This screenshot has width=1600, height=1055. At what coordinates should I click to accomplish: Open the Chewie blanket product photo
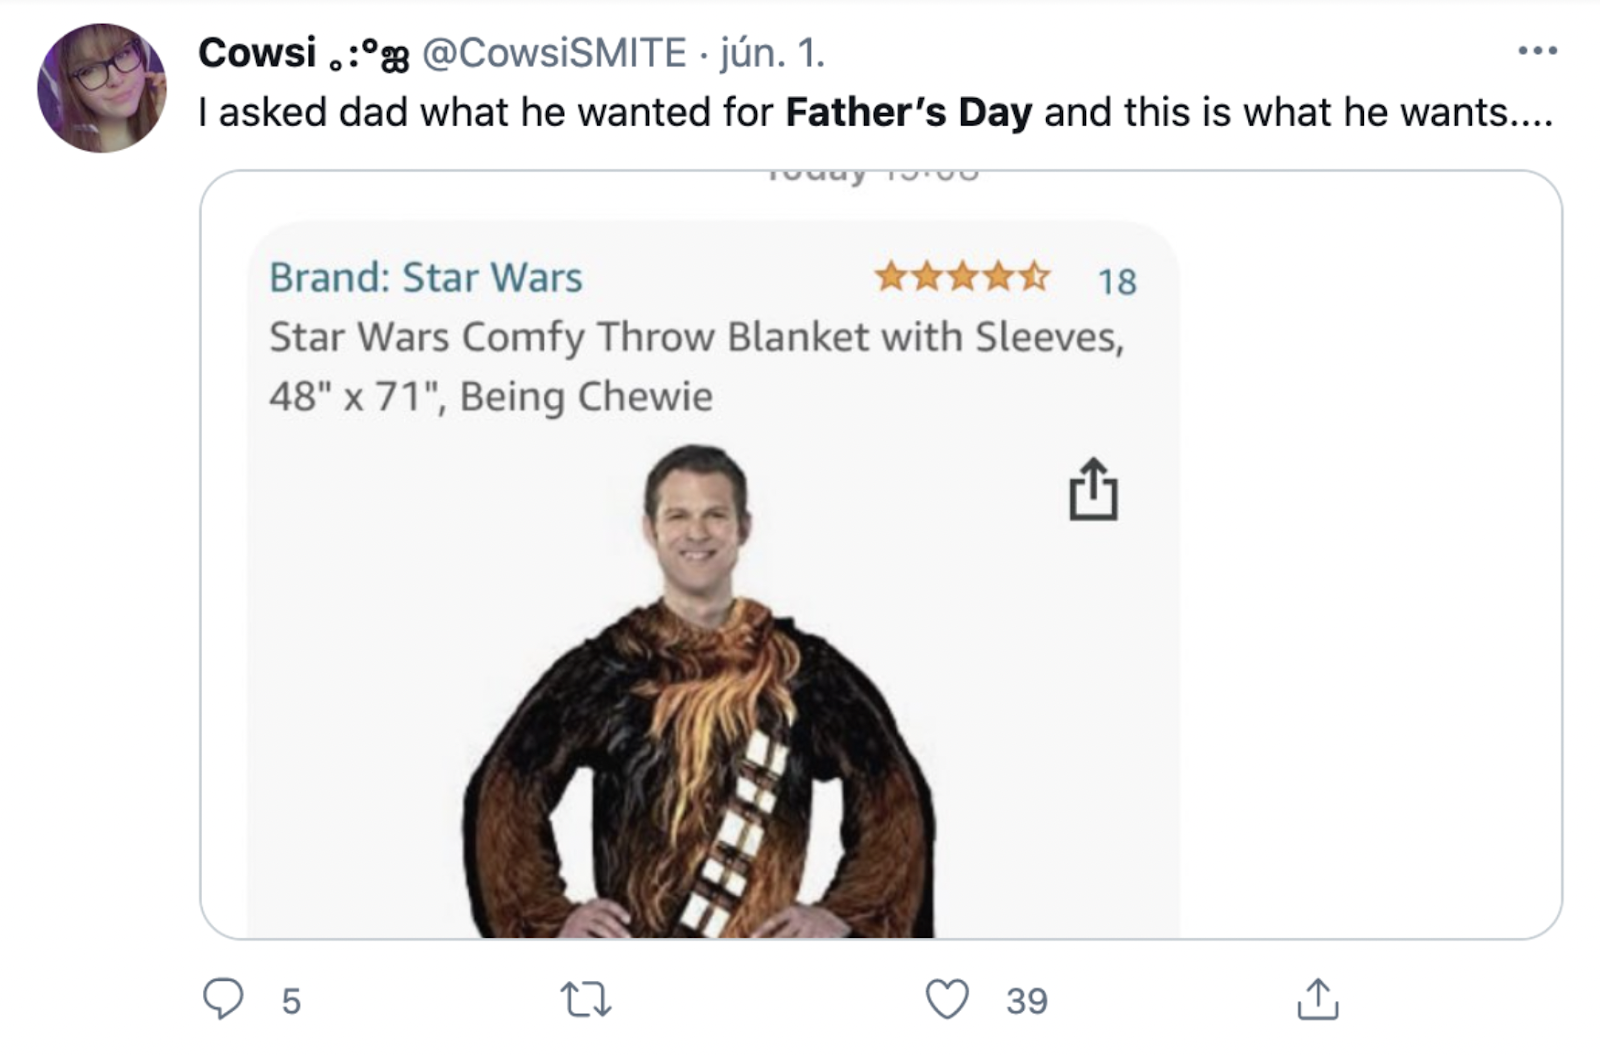click(698, 720)
